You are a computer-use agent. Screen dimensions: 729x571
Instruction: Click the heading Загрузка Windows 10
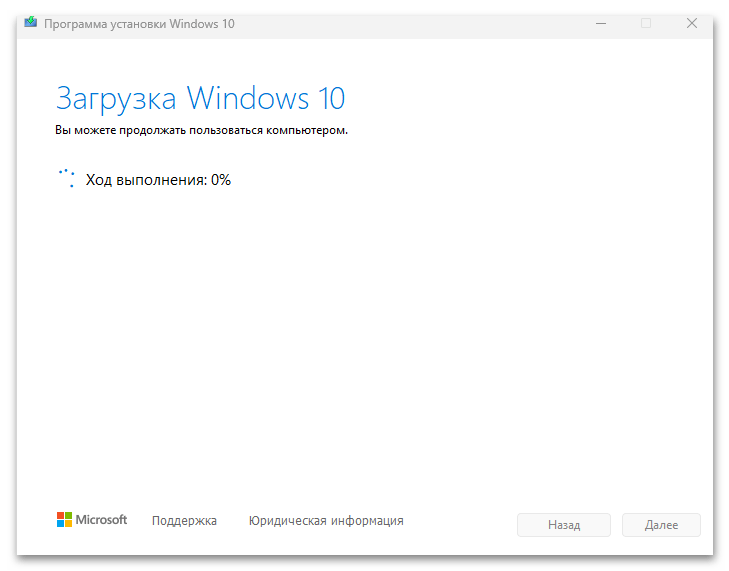(200, 99)
